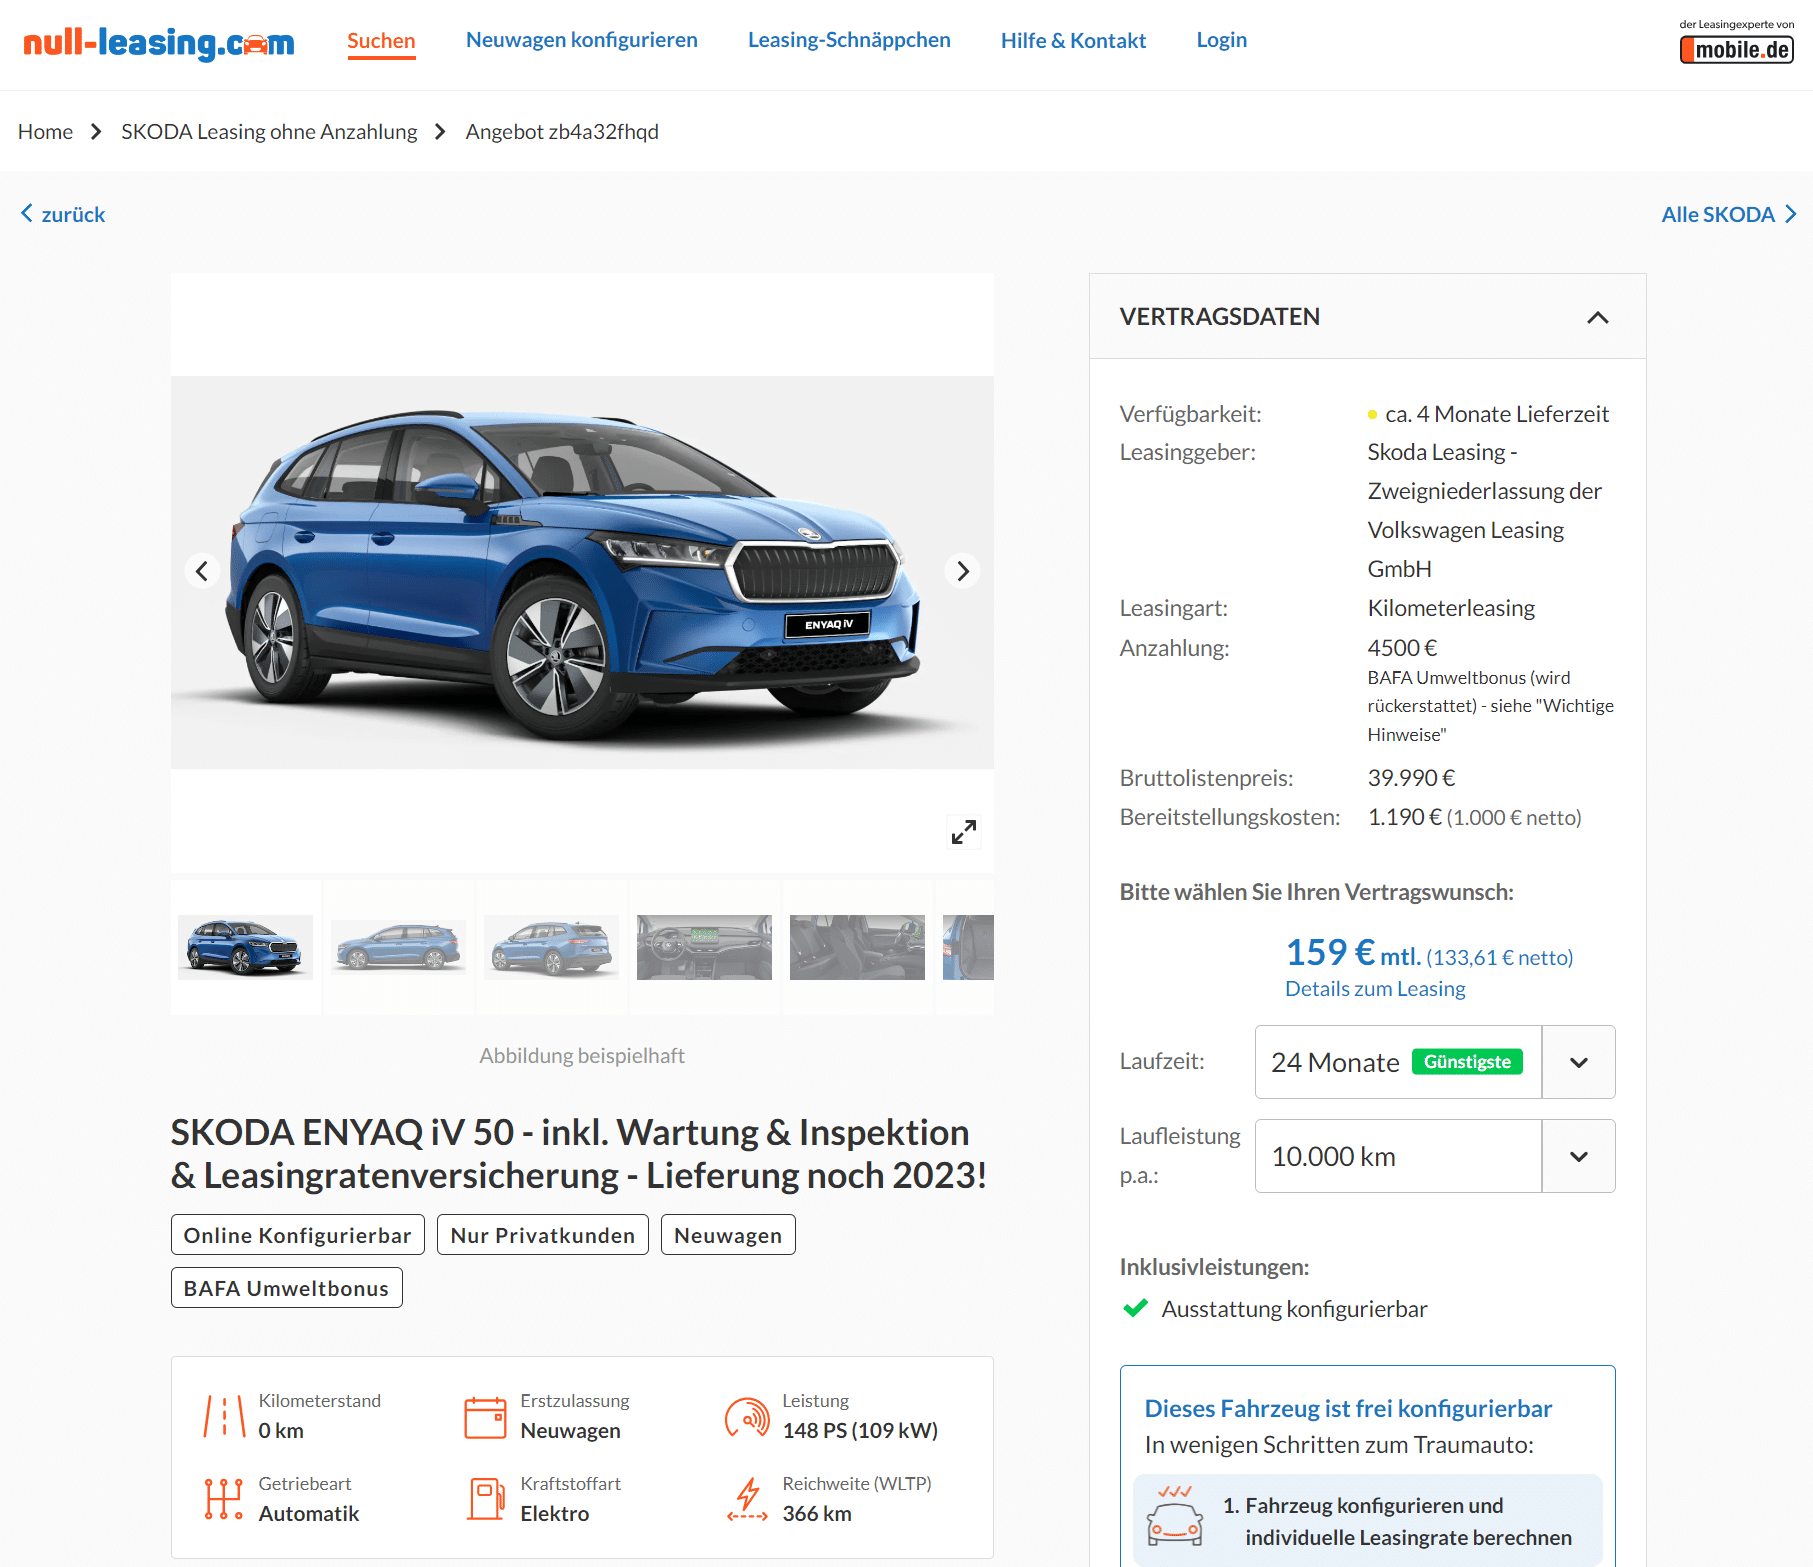The height and width of the screenshot is (1567, 1813).
Task: Click the Leistung gauge icon
Action: click(747, 1417)
